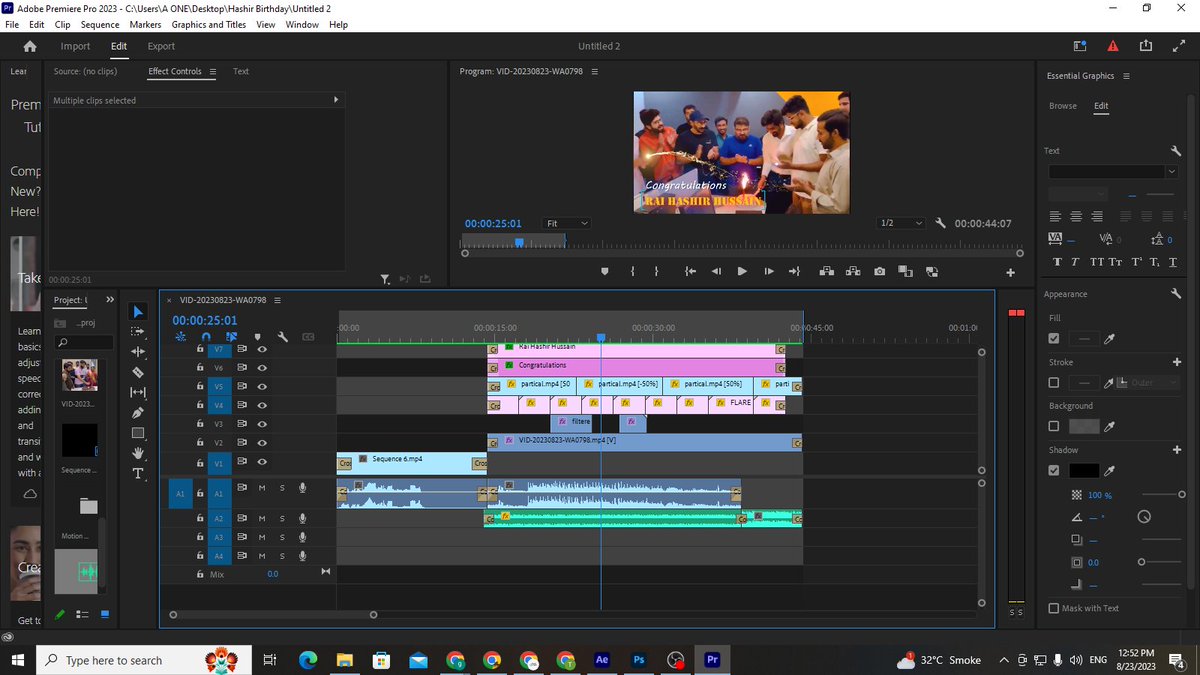
Task: Click the Faux Italic text style icon
Action: tap(1075, 262)
